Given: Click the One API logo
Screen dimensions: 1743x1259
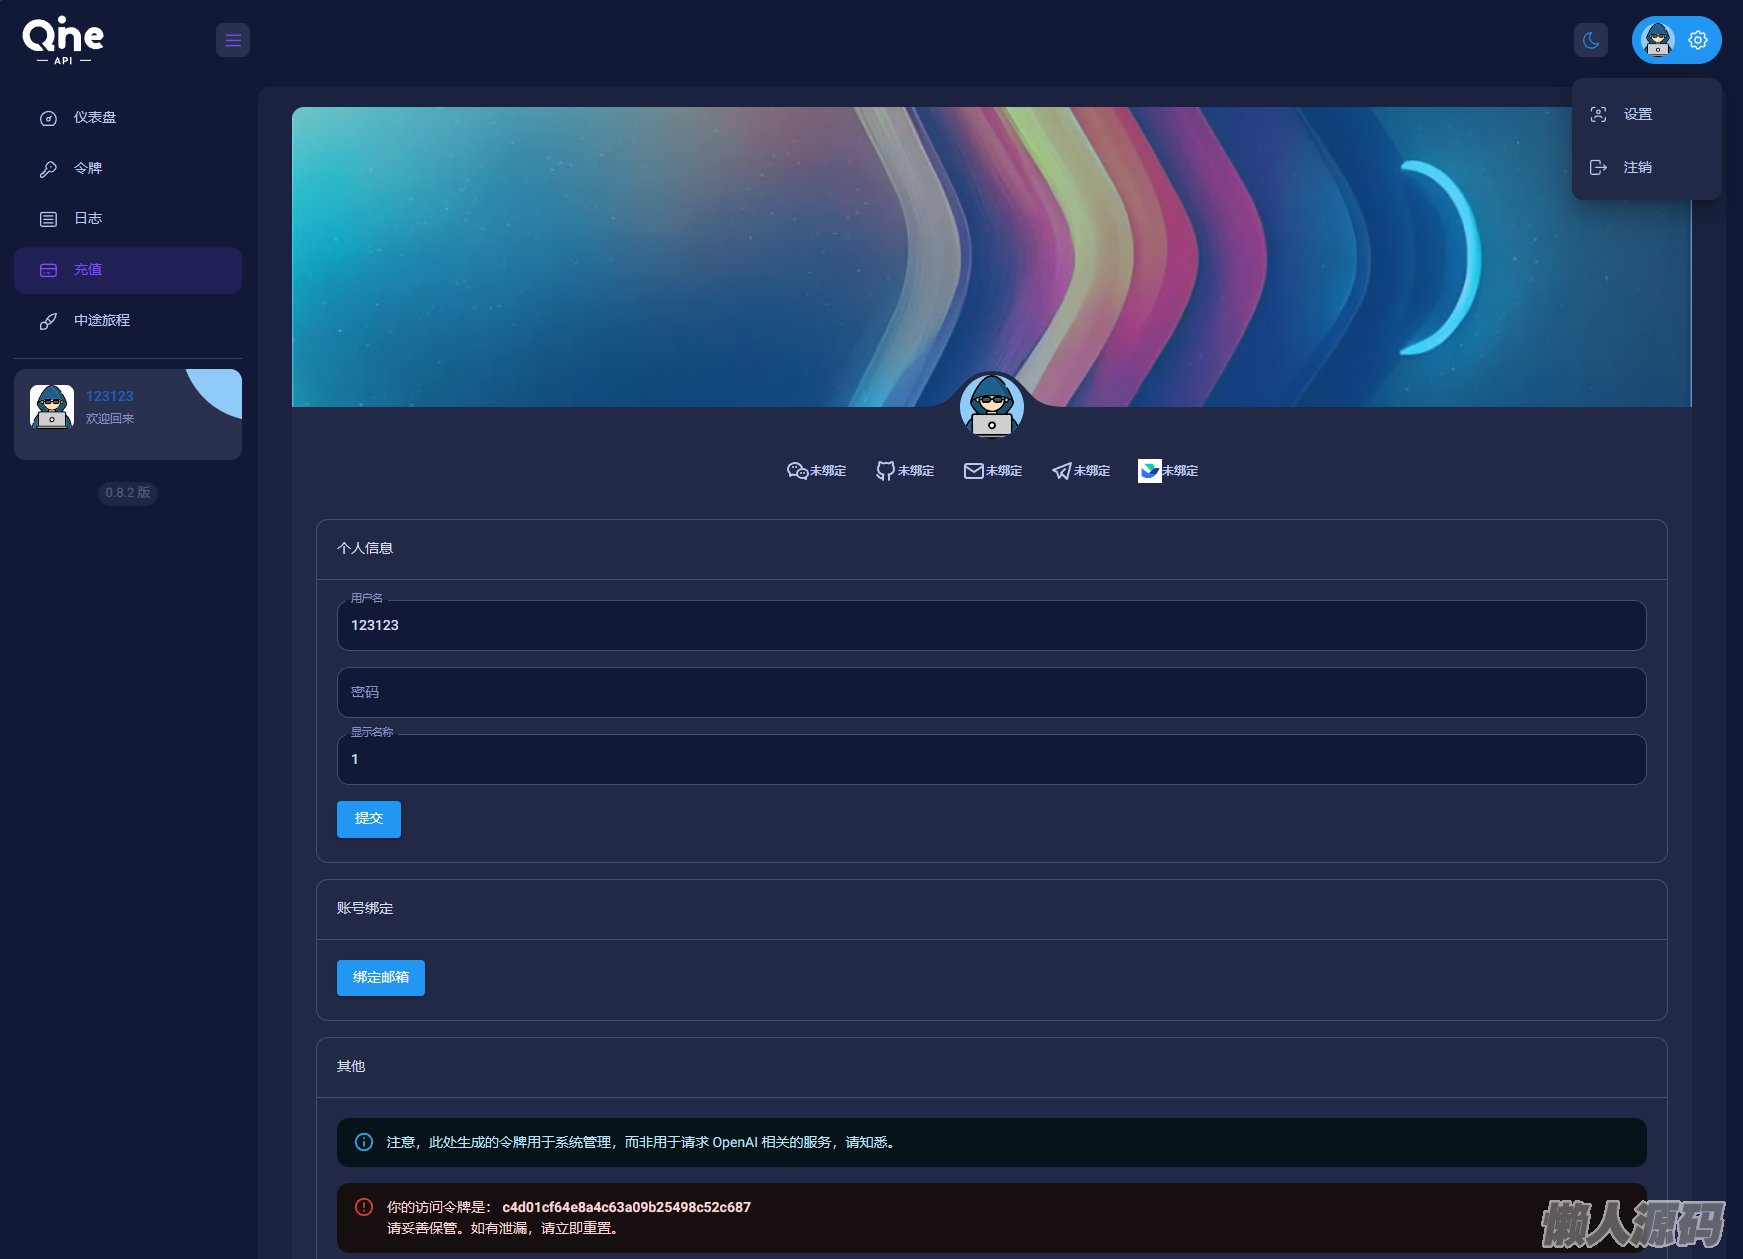Looking at the screenshot, I should pos(63,40).
